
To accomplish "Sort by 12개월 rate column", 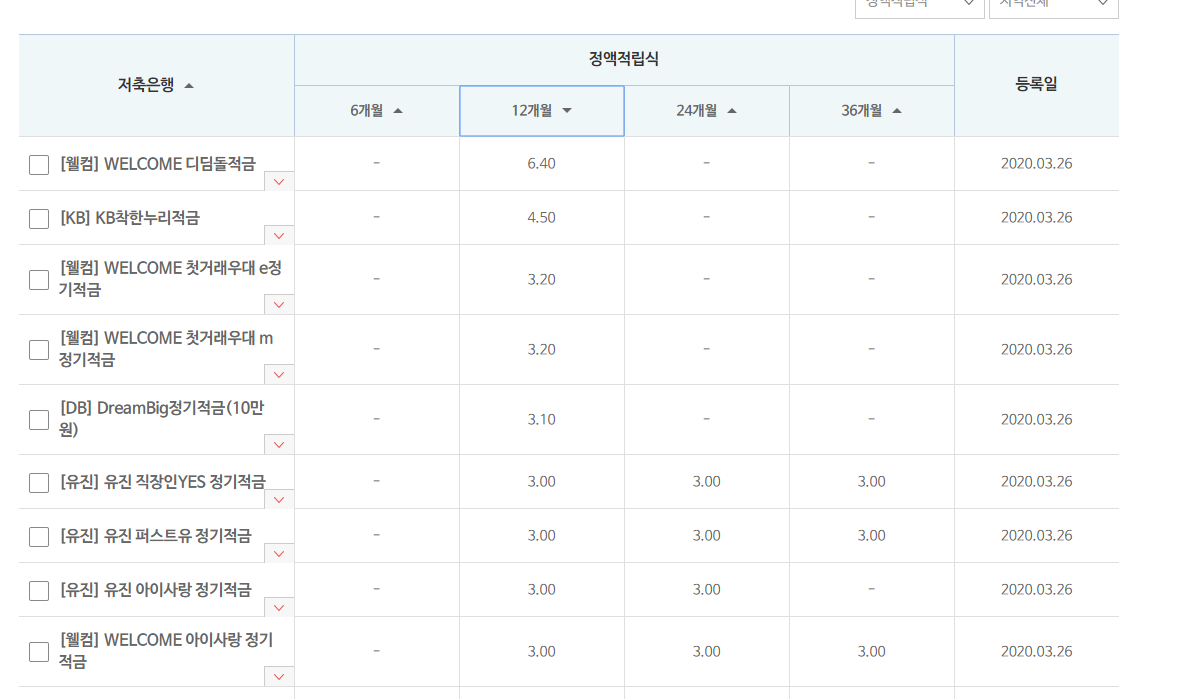I will click(541, 111).
